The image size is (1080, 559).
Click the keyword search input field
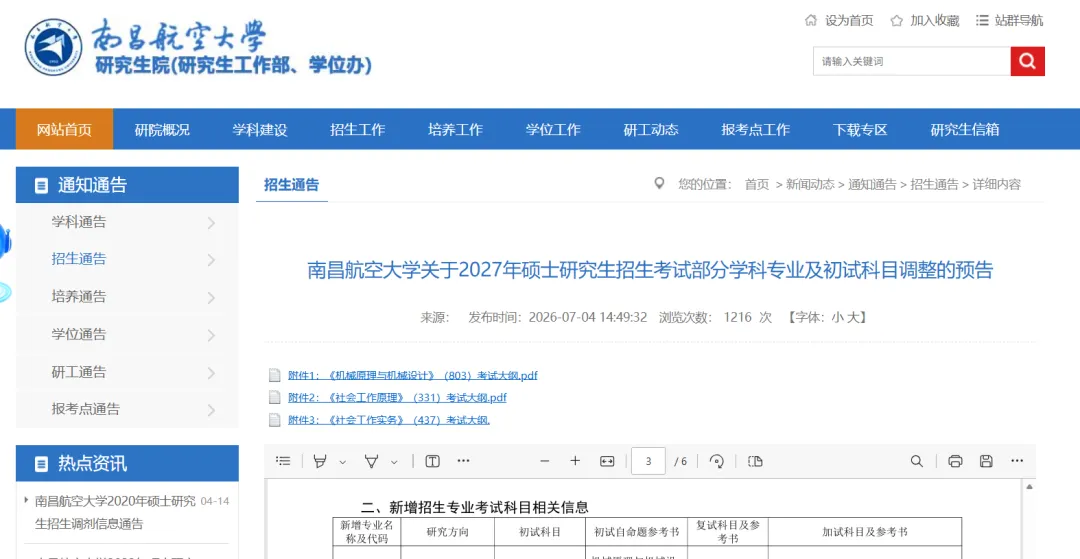click(911, 61)
